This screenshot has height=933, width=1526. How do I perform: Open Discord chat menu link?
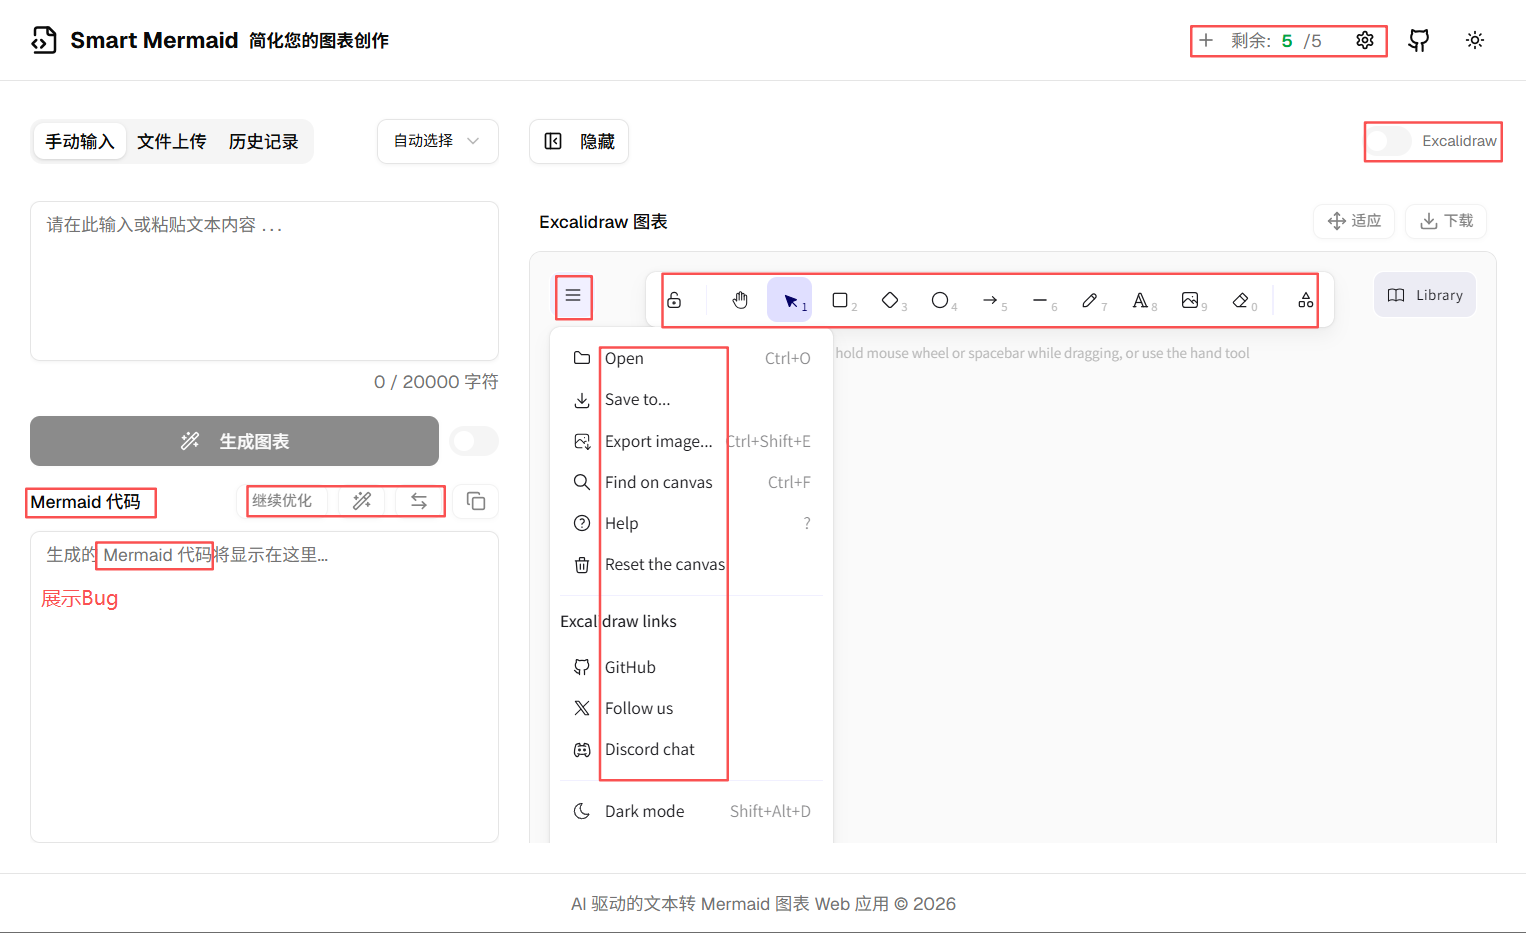pyautogui.click(x=691, y=749)
